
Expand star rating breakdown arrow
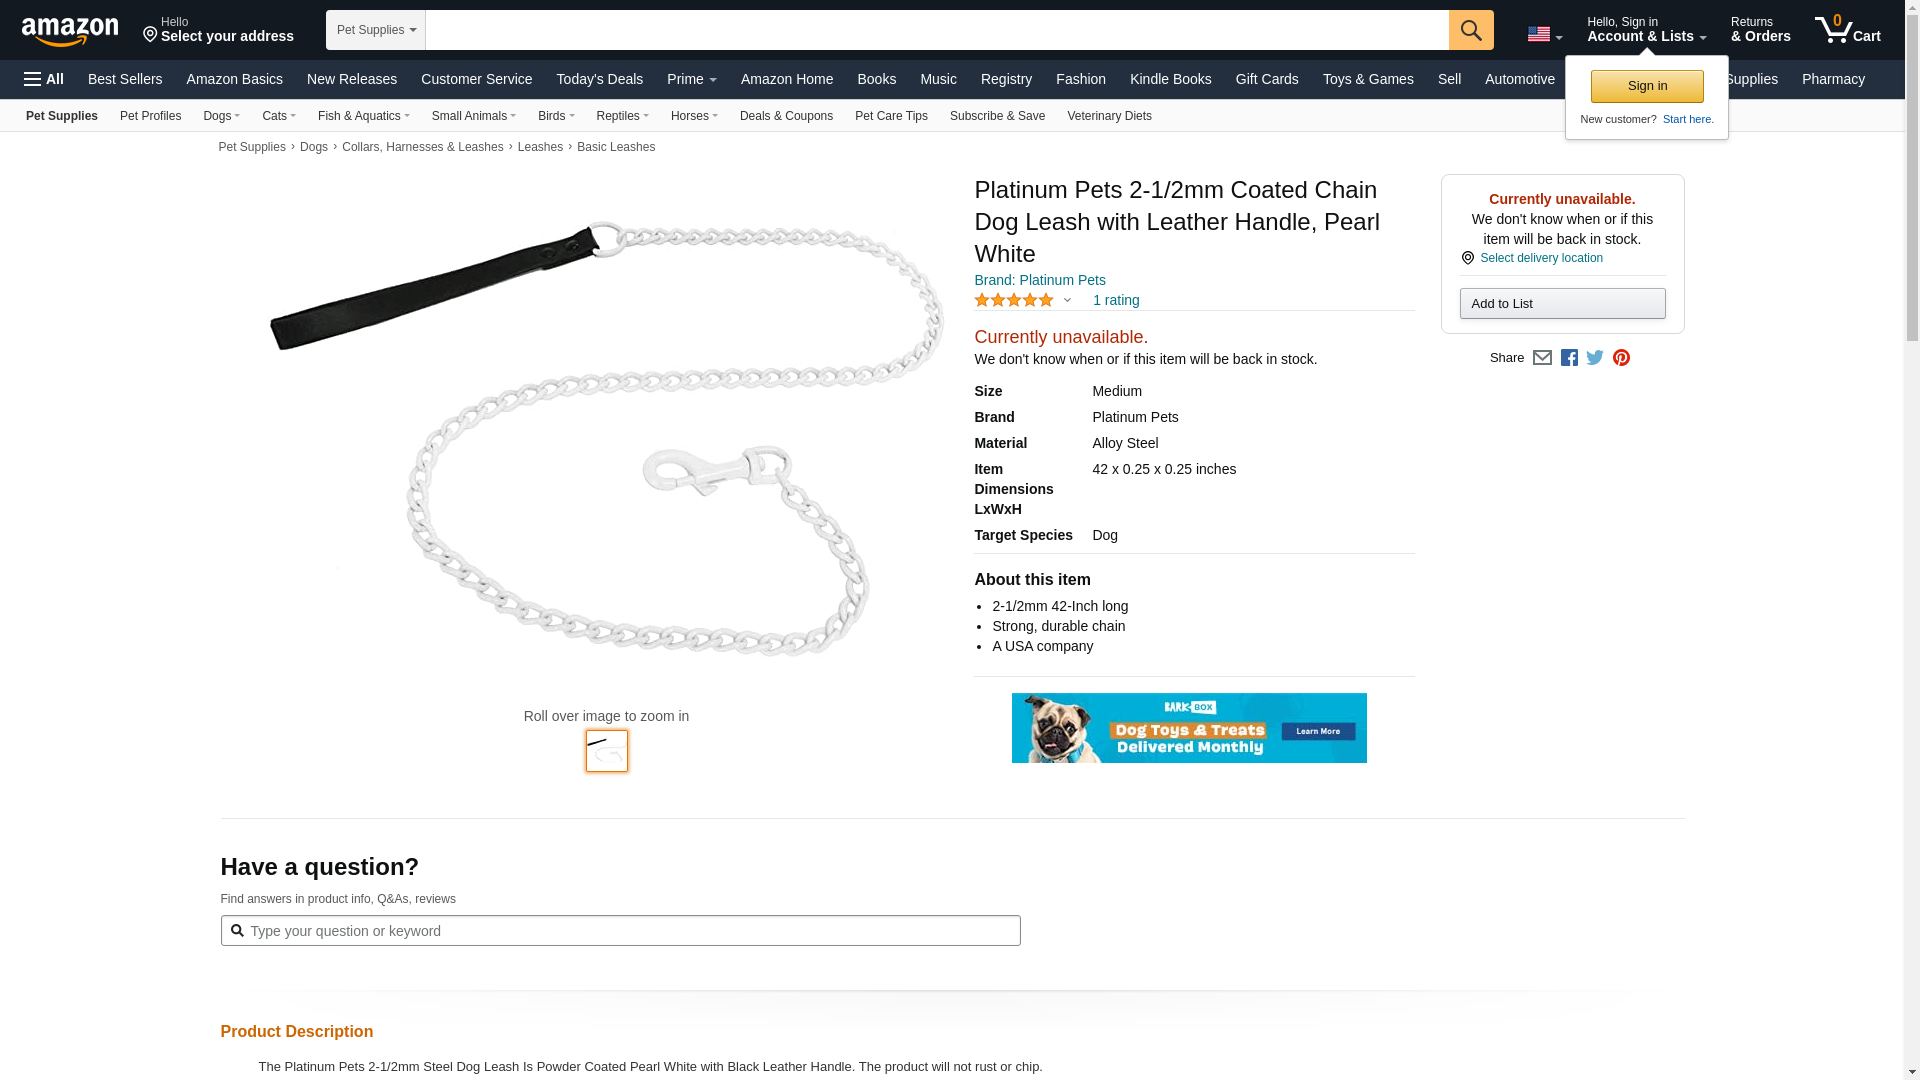pyautogui.click(x=1067, y=301)
